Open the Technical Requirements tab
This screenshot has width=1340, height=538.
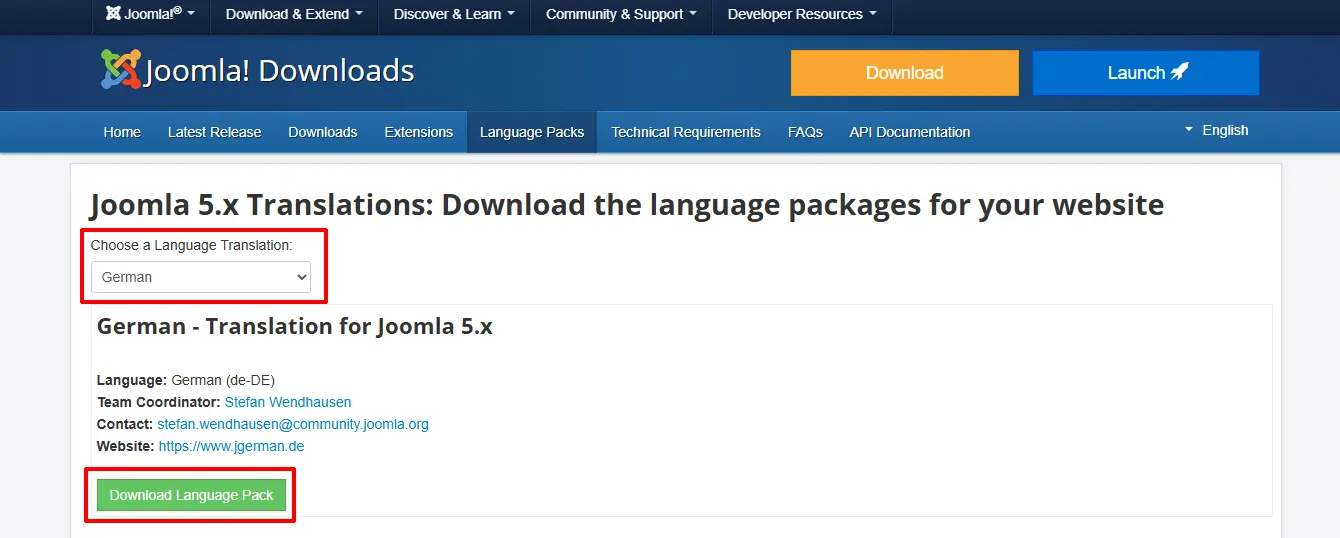coord(686,132)
